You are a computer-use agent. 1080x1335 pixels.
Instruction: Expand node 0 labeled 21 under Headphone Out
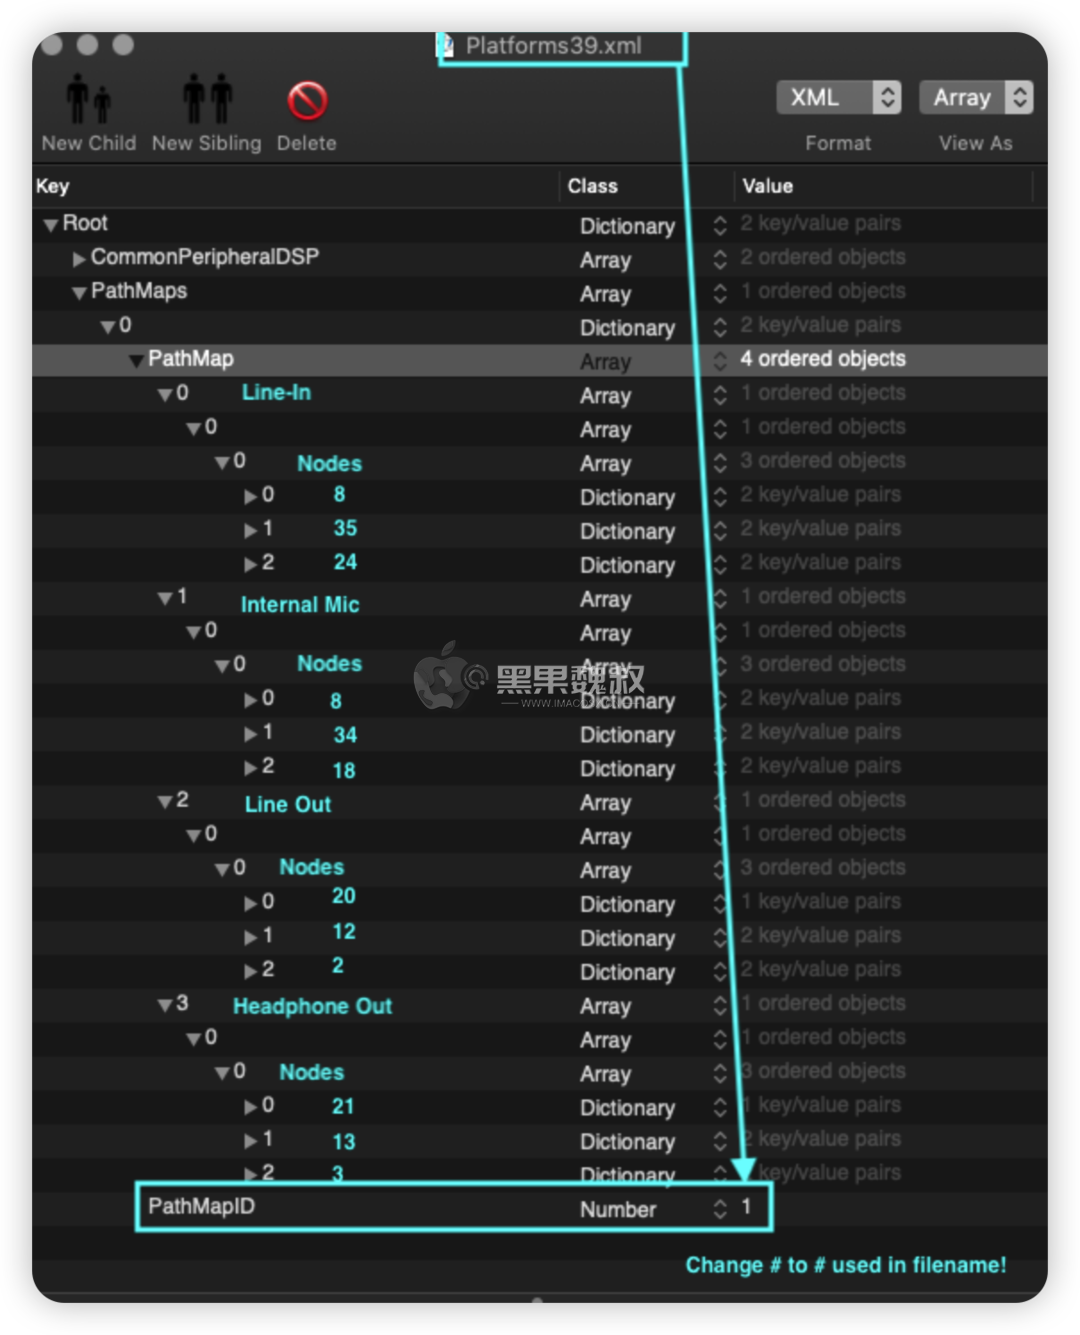250,1107
